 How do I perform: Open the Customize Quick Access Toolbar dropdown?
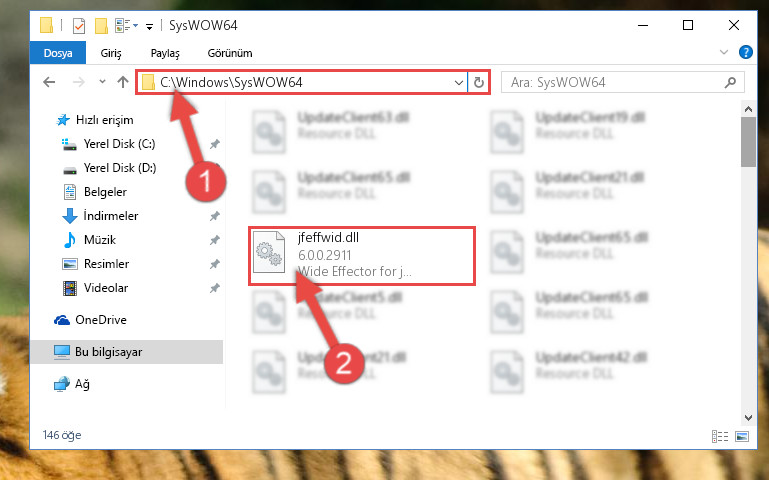point(149,26)
